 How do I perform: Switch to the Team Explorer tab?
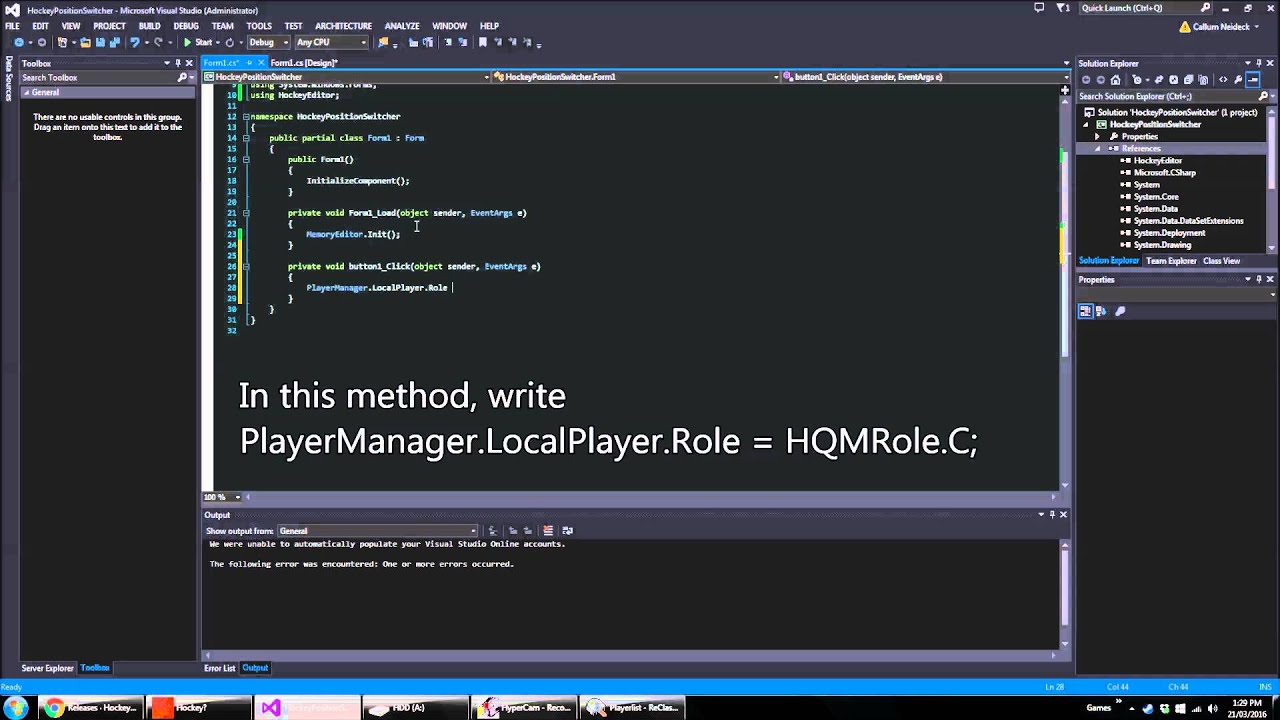click(x=1171, y=261)
